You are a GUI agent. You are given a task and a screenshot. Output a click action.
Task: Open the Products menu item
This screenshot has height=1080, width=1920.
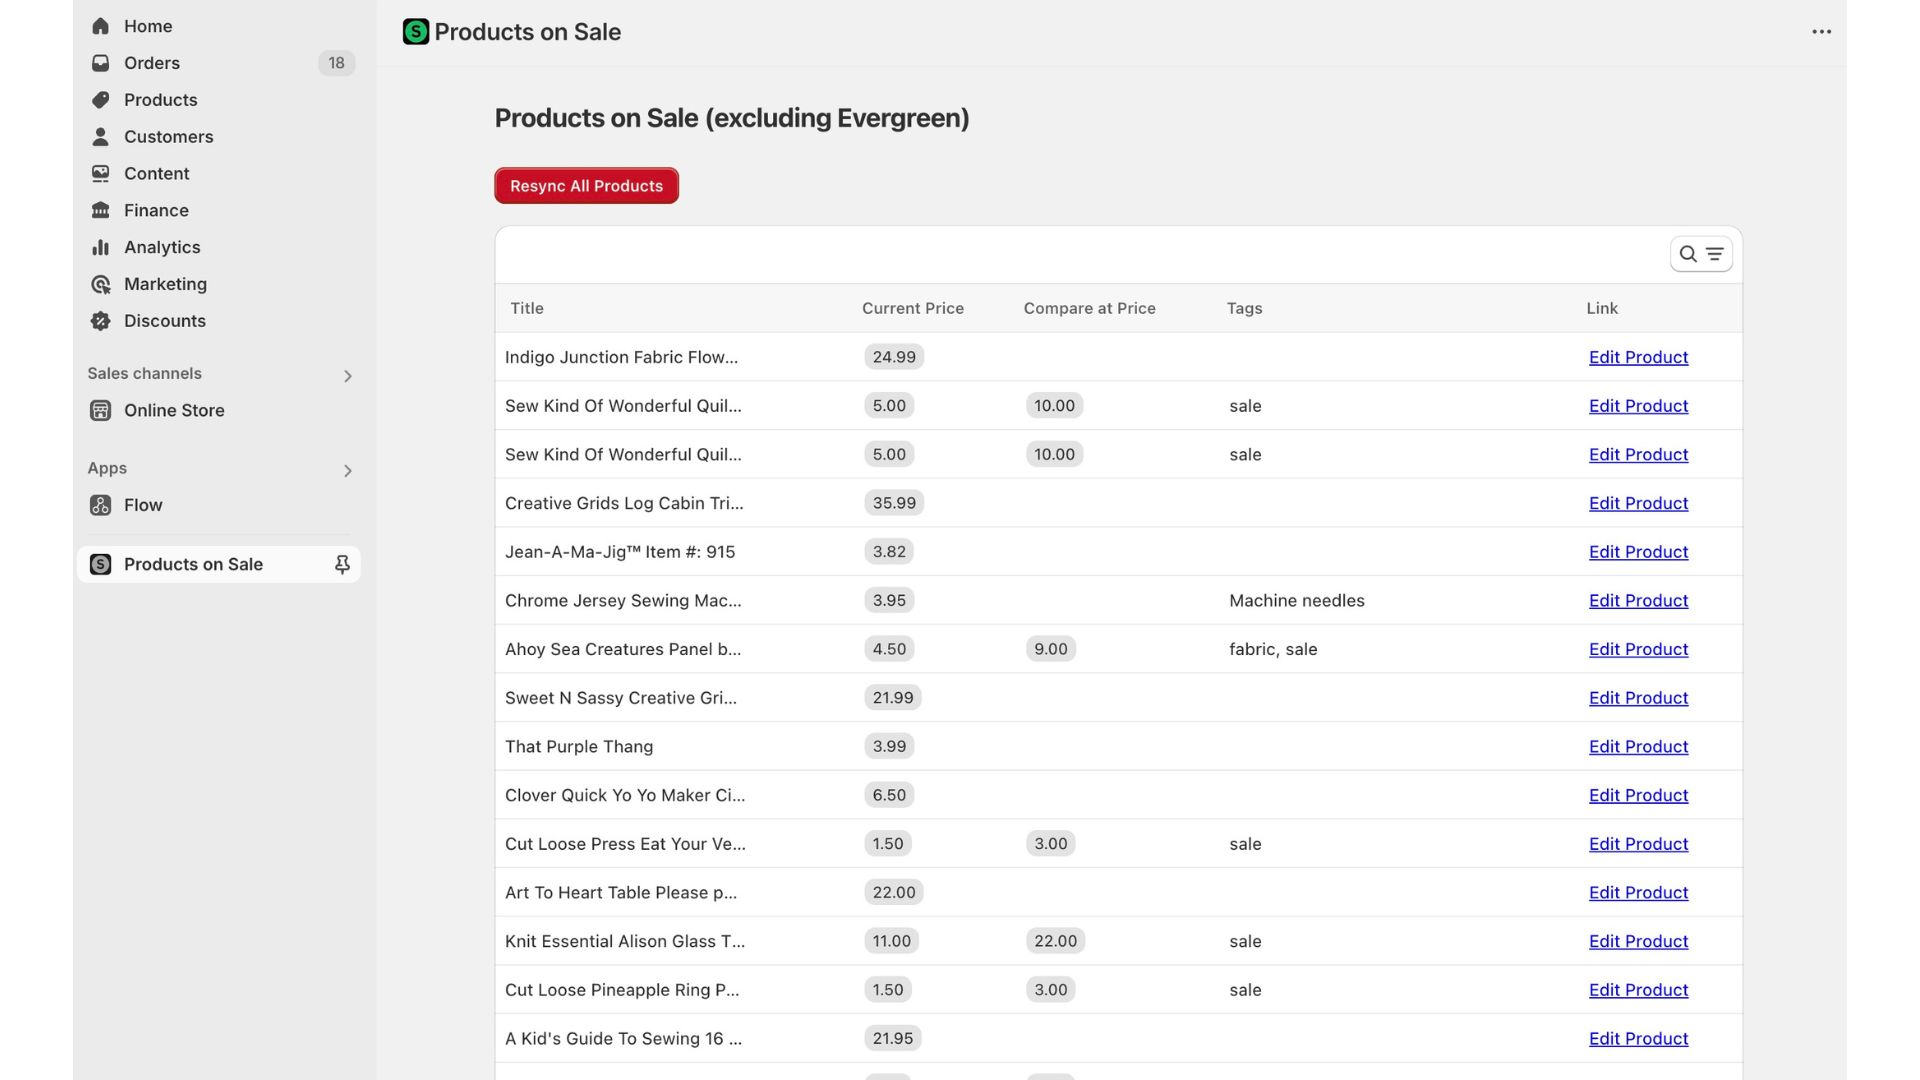click(218, 100)
